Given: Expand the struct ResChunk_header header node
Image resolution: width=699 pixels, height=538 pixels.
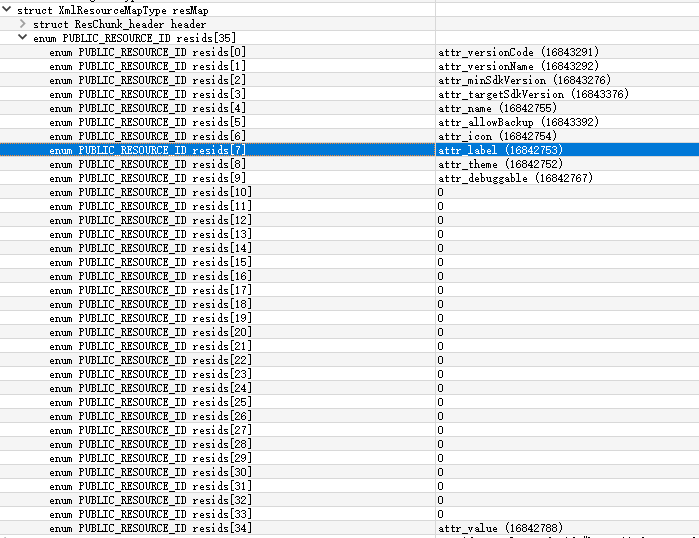Looking at the screenshot, I should (x=23, y=24).
